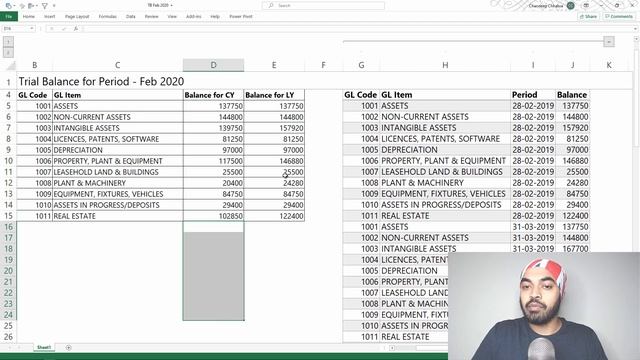
Task: Select the Sheet1 tab
Action: [x=44, y=347]
